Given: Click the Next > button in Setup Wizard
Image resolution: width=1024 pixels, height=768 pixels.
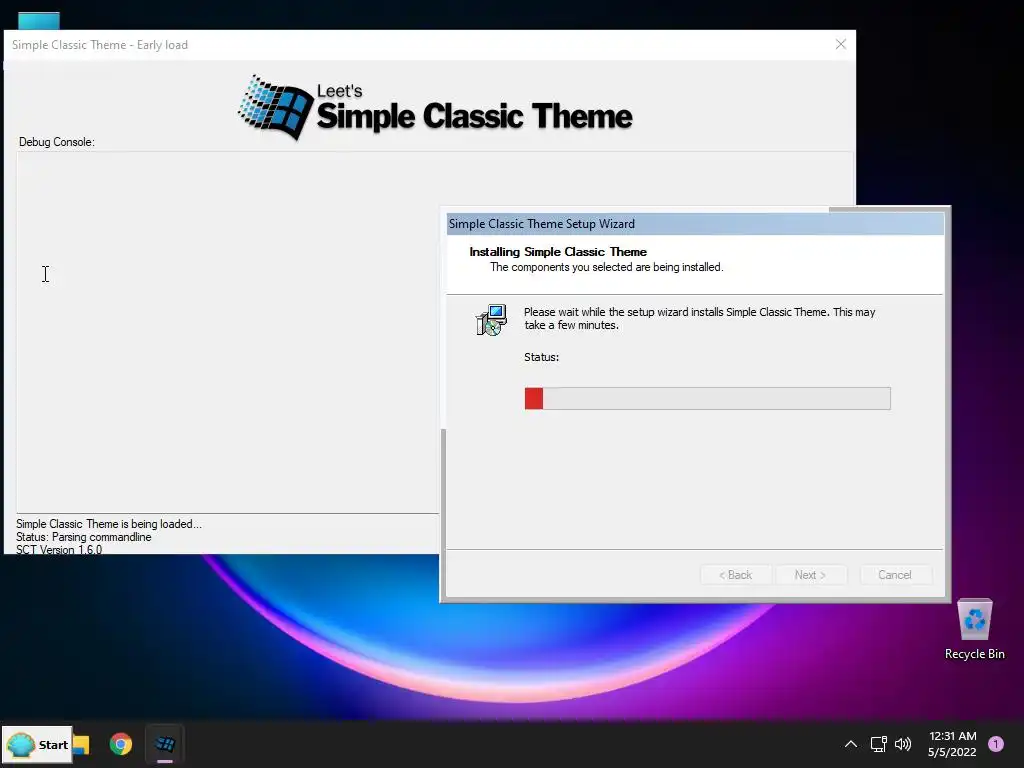Looking at the screenshot, I should [810, 575].
